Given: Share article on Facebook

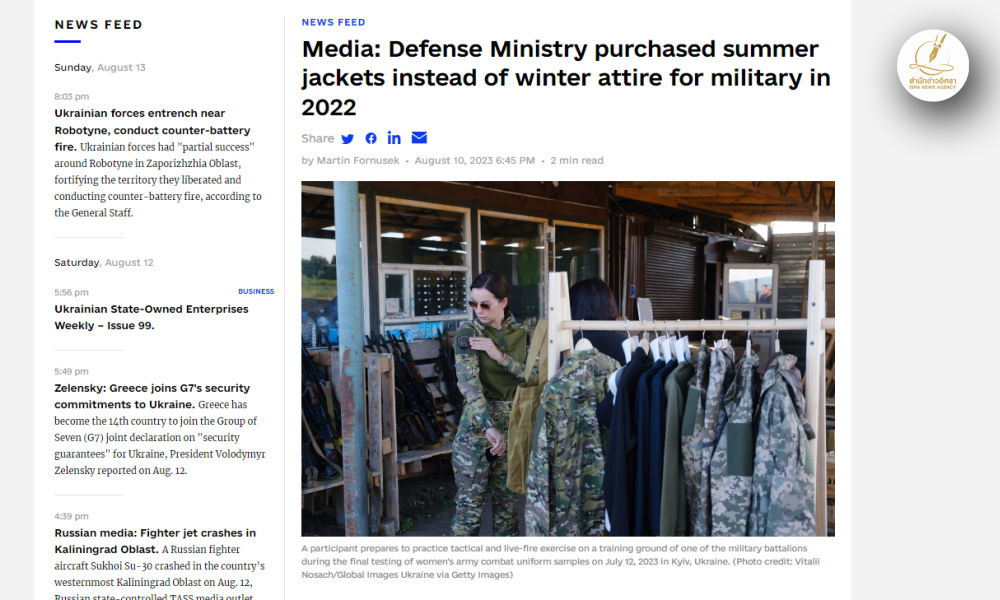Looking at the screenshot, I should [371, 138].
